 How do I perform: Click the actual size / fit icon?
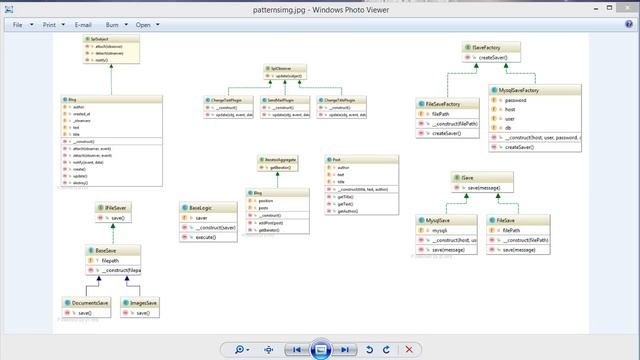269,350
